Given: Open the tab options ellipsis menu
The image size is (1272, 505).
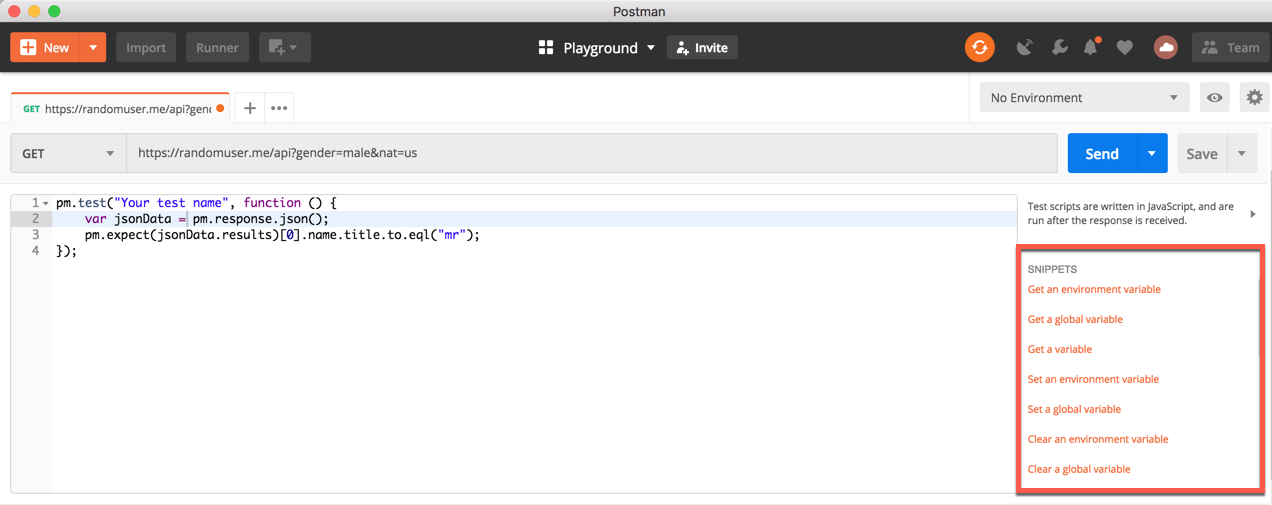Looking at the screenshot, I should click(279, 108).
